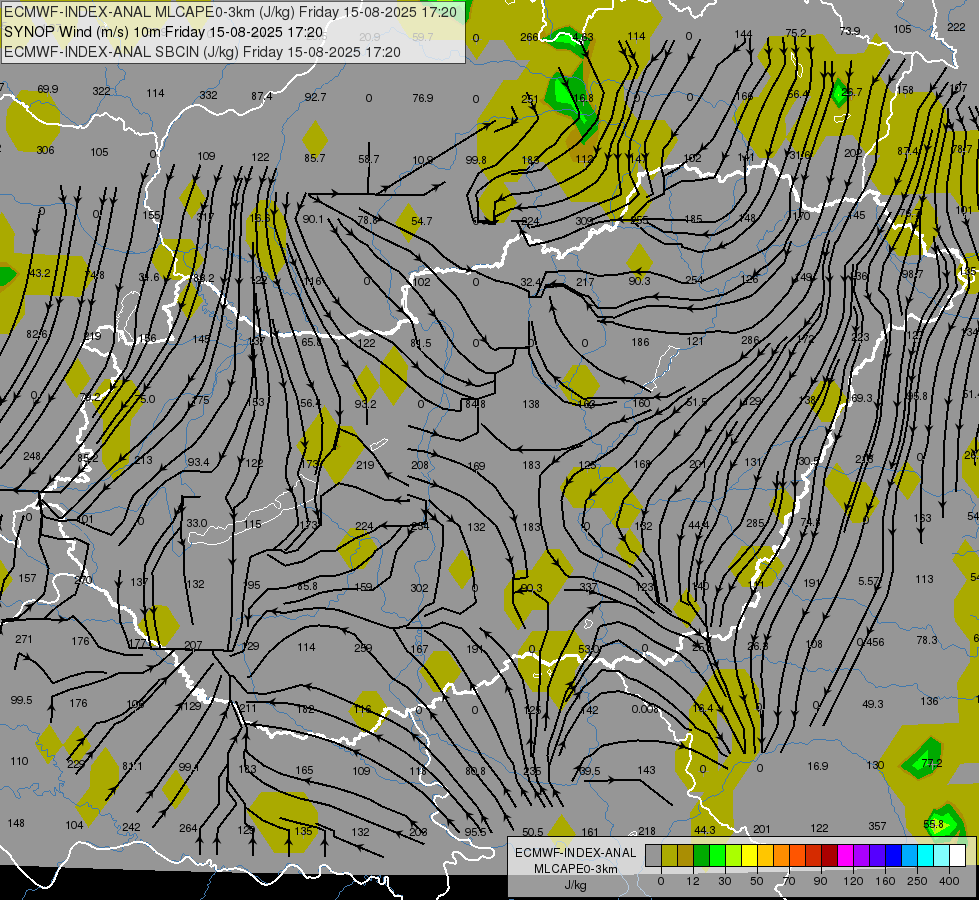Screen dimensions: 979x900
Task: Click the map value 242
Action: pyautogui.click(x=131, y=827)
